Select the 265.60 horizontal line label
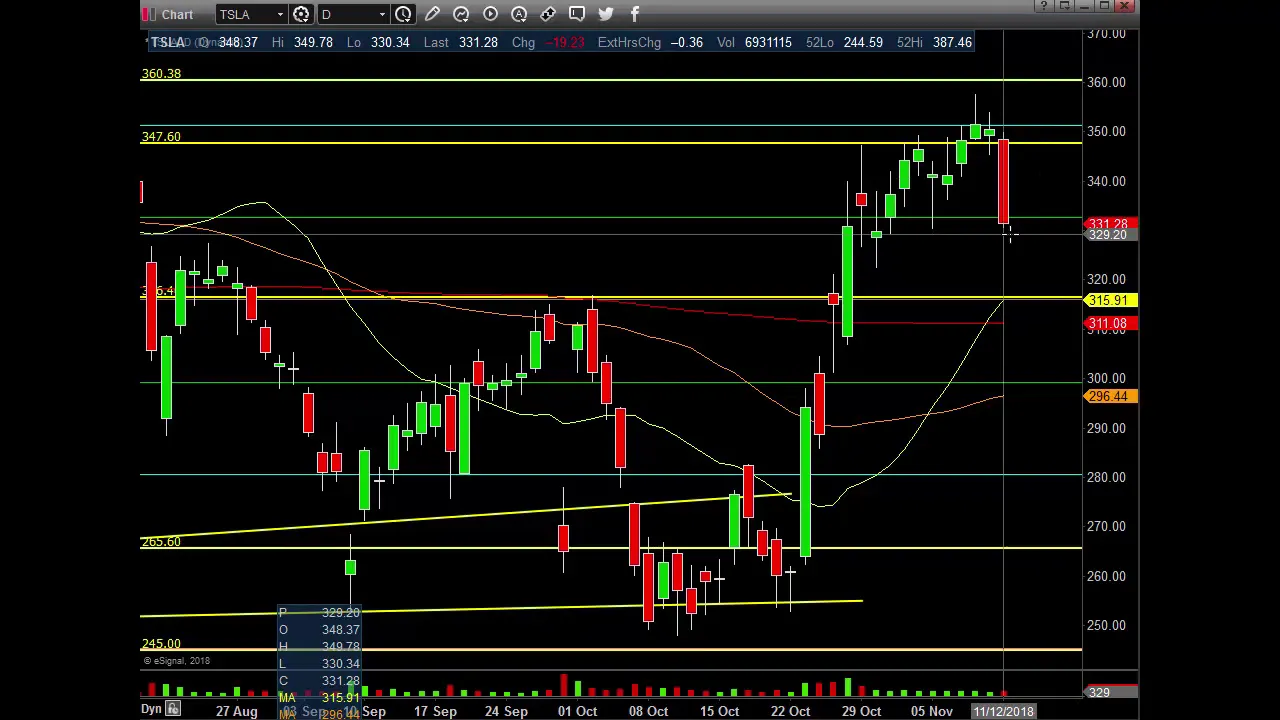1280x720 pixels. 161,541
